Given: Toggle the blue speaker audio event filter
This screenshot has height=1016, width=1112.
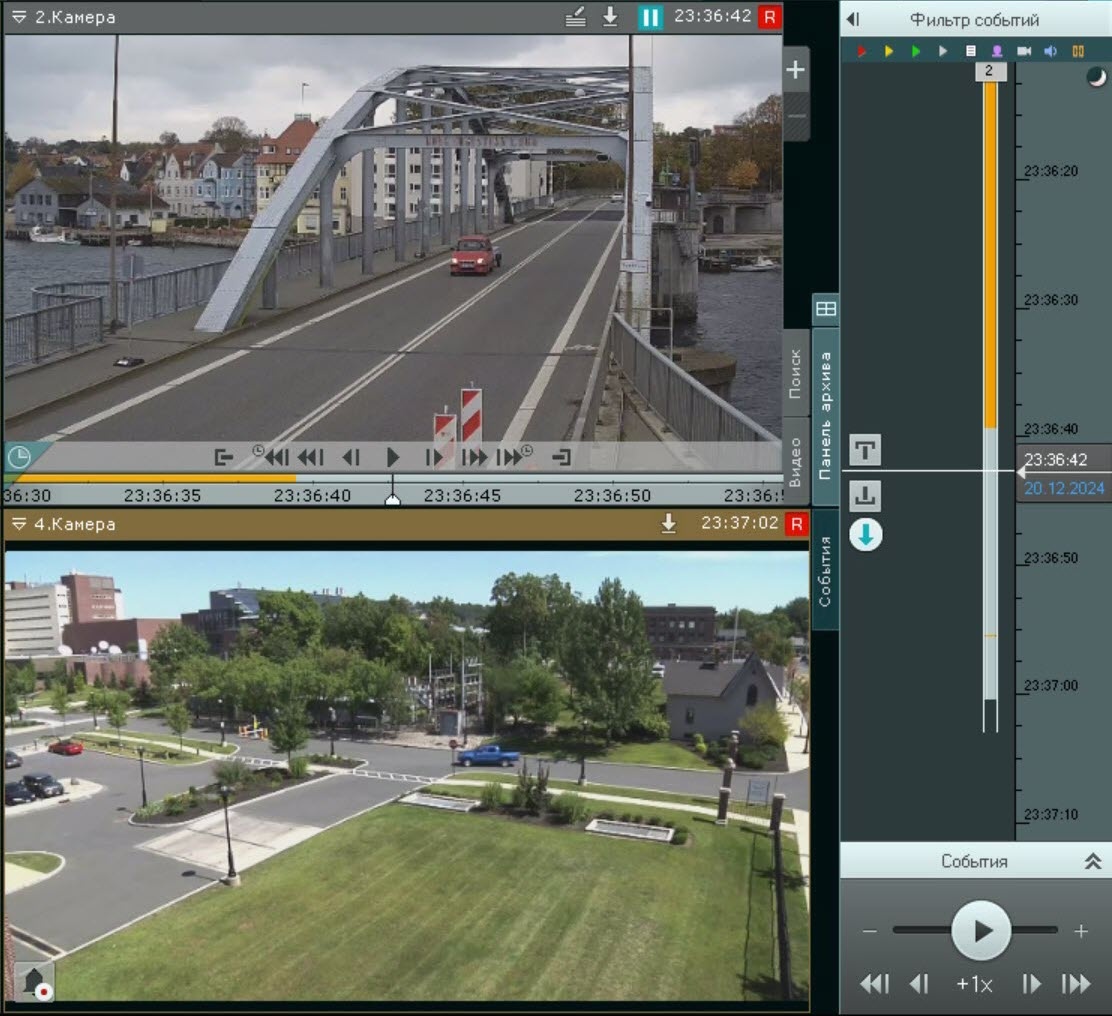Looking at the screenshot, I should coord(1051,50).
